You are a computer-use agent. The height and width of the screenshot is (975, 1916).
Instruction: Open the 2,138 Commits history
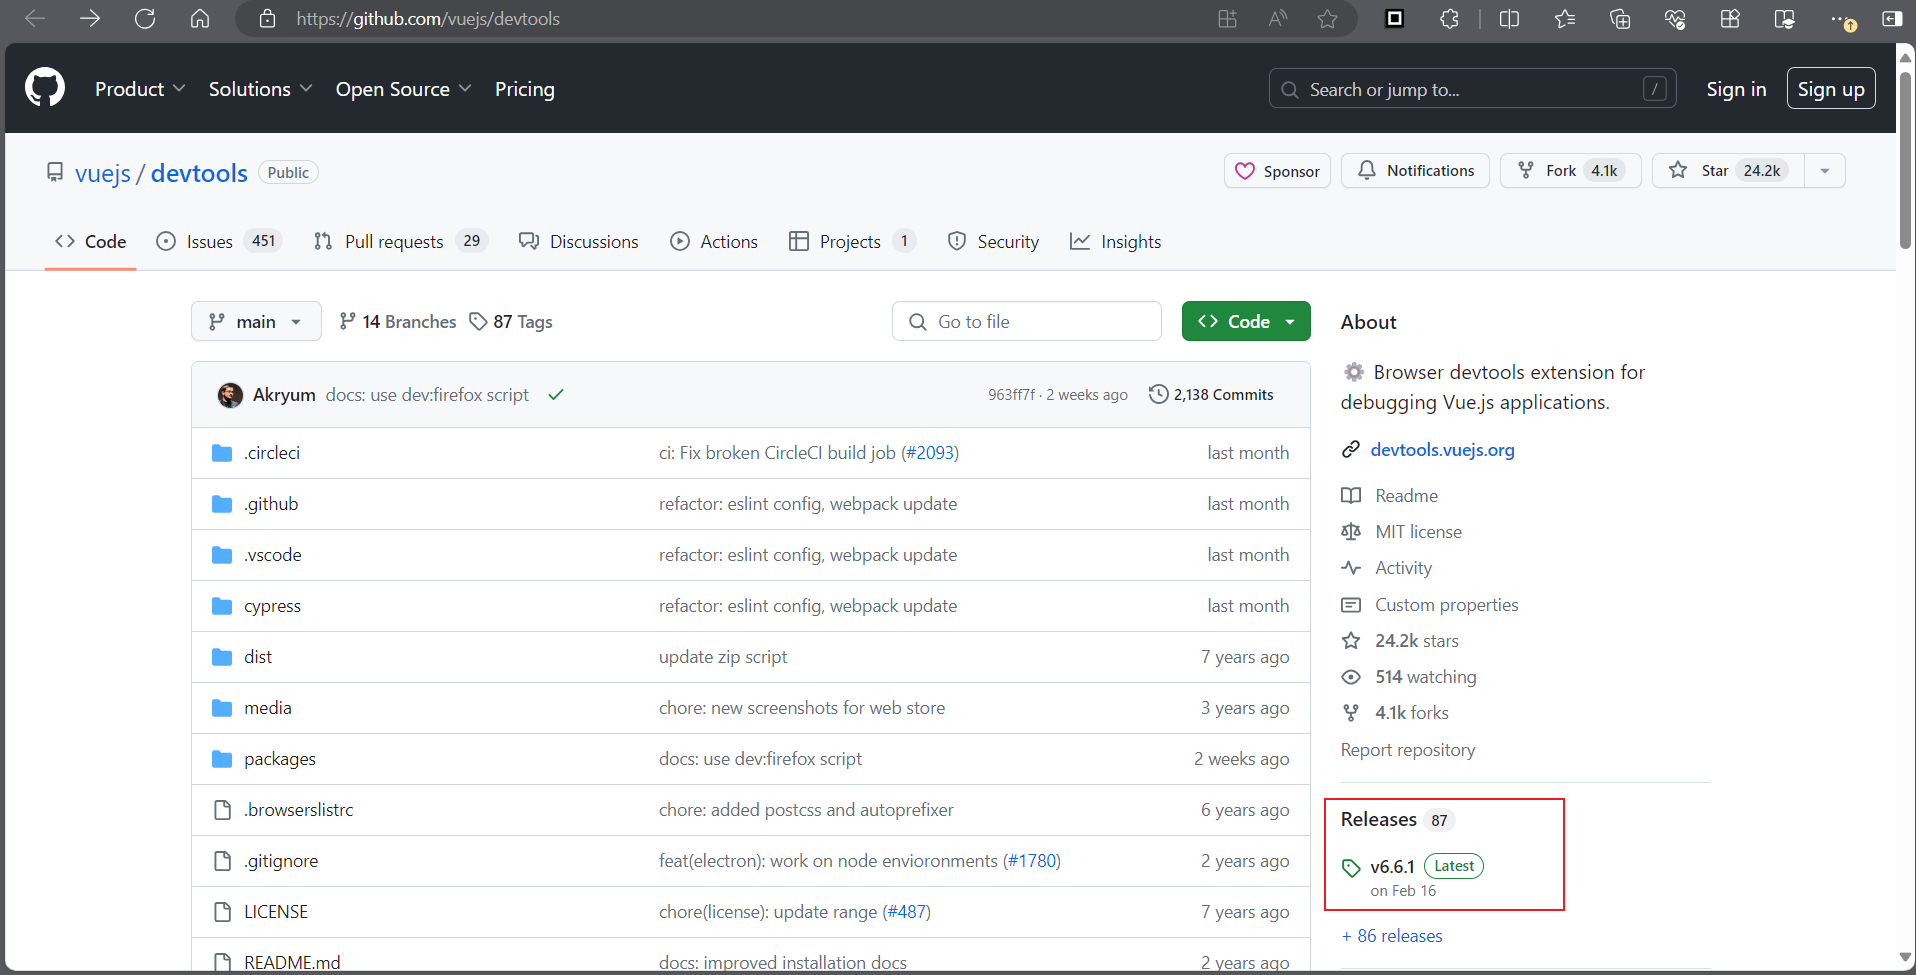(1211, 395)
